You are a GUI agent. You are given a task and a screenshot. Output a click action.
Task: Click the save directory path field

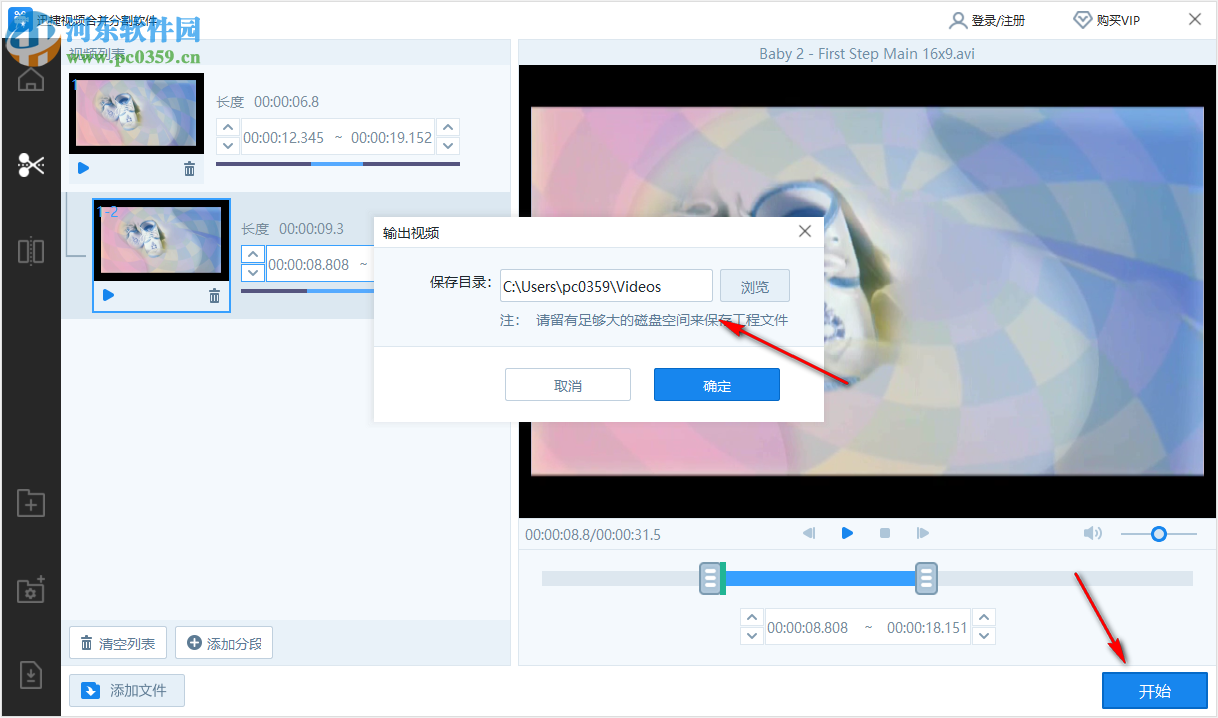pos(606,286)
